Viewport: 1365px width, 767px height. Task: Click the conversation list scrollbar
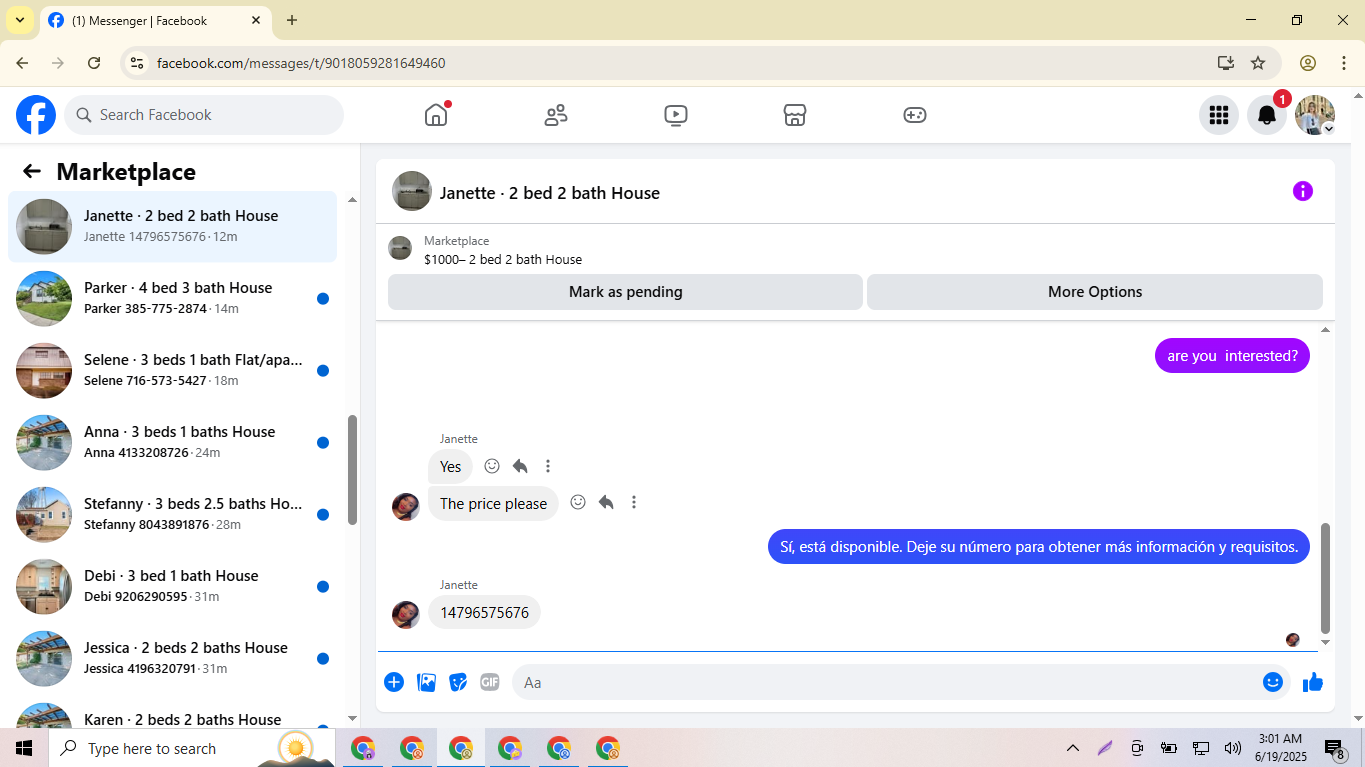pyautogui.click(x=352, y=470)
